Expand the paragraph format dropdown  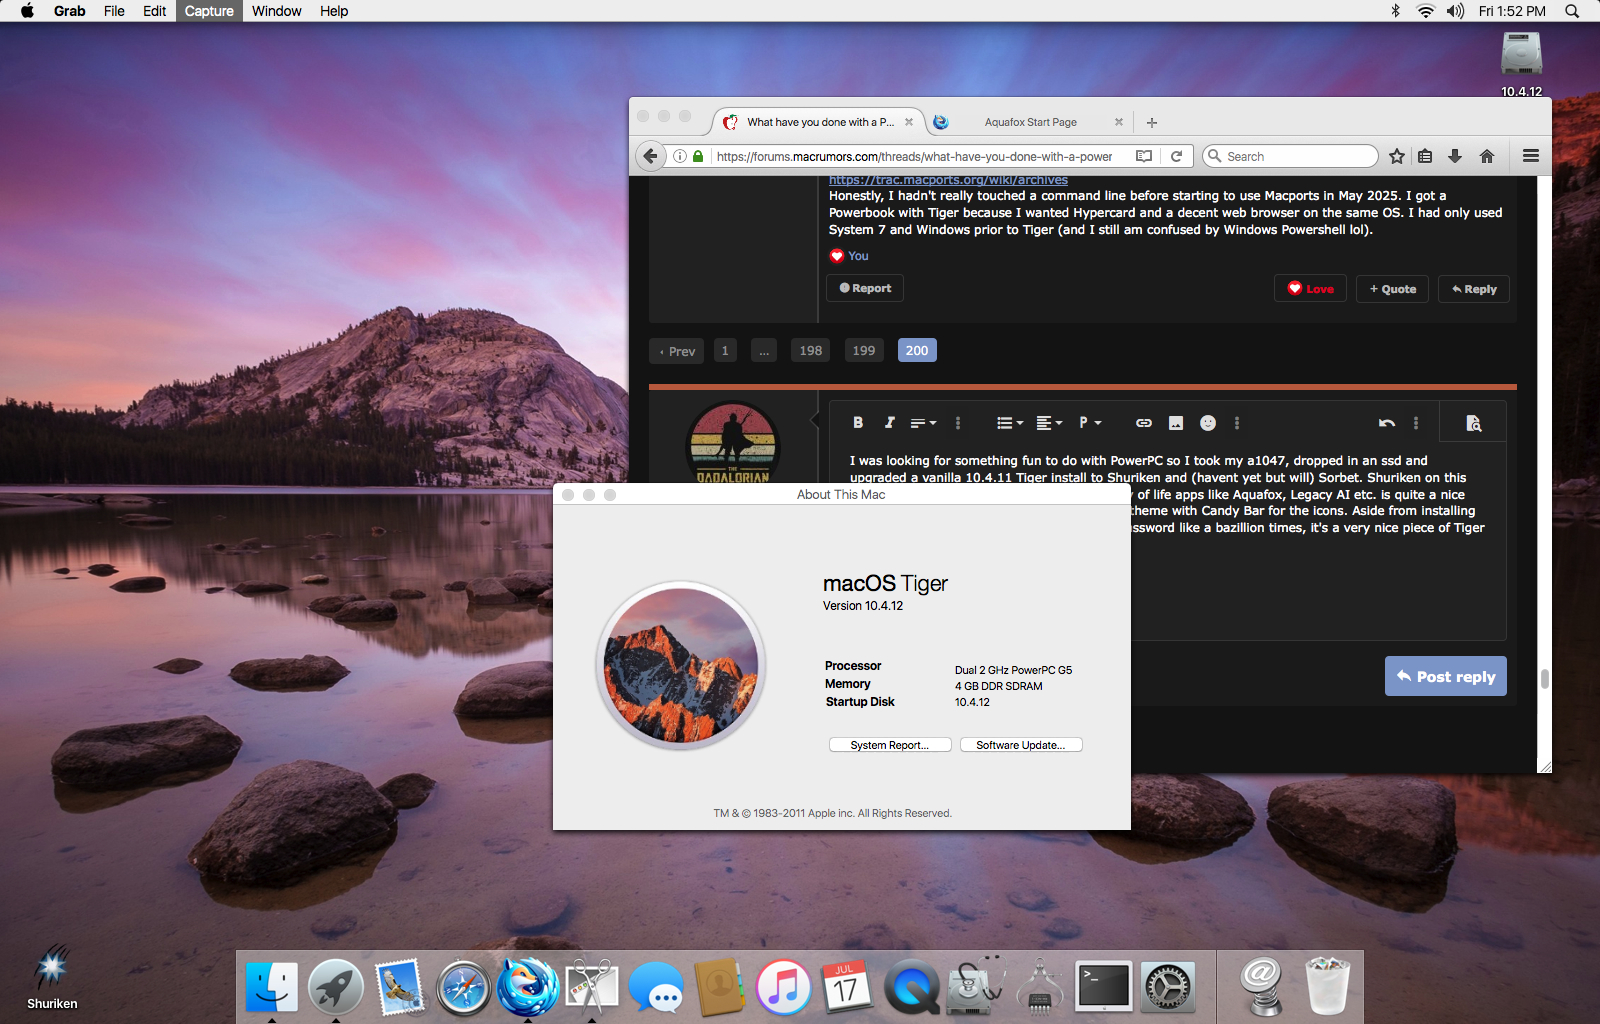click(1090, 423)
